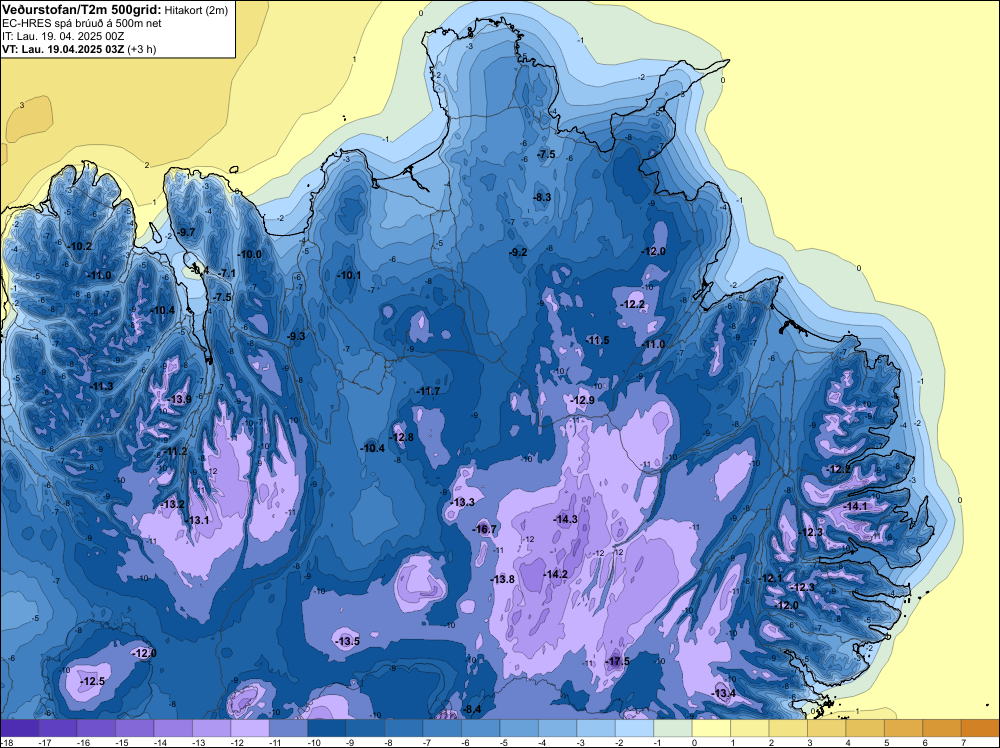Screen dimensions: 1000x748
Task: Click the -11.5 temperature label
Action: point(598,340)
